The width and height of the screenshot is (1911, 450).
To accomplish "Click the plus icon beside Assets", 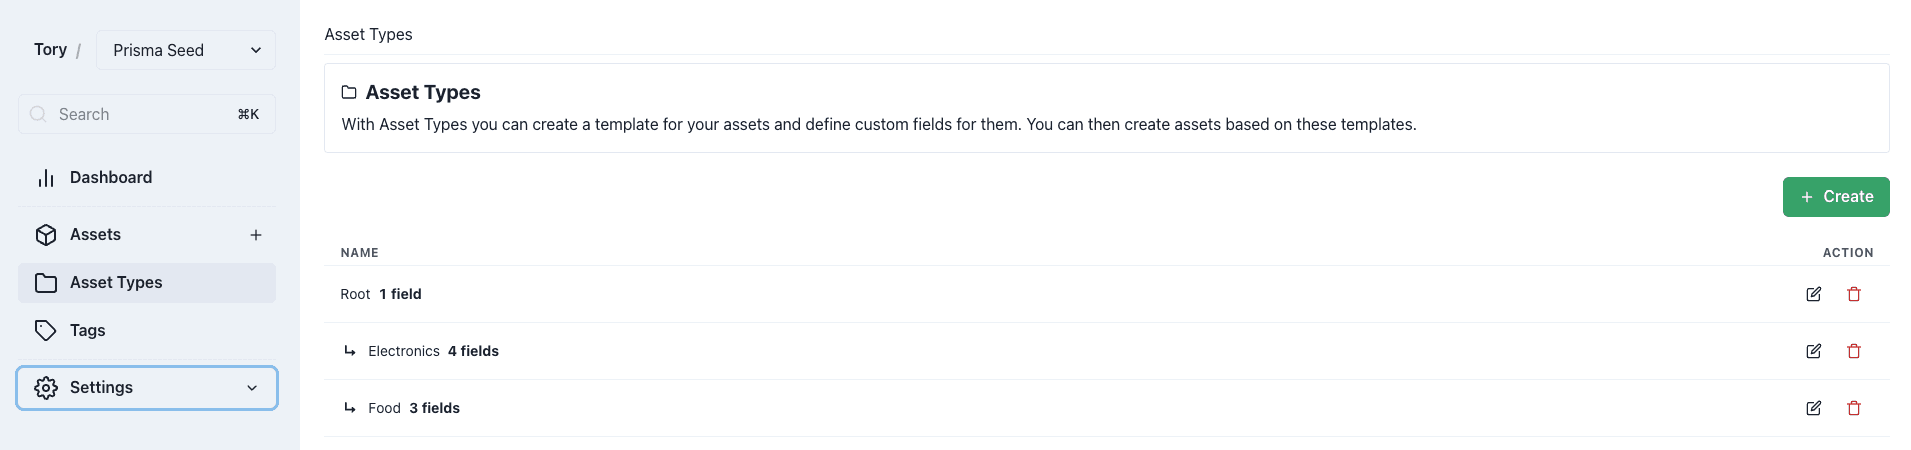I will point(256,235).
